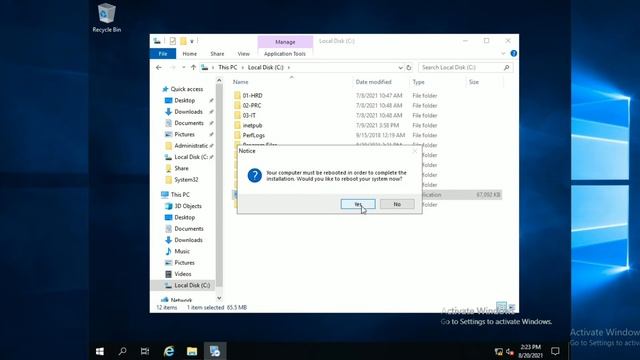The width and height of the screenshot is (640, 360).
Task: Decline reboot with the No button
Action: click(397, 204)
